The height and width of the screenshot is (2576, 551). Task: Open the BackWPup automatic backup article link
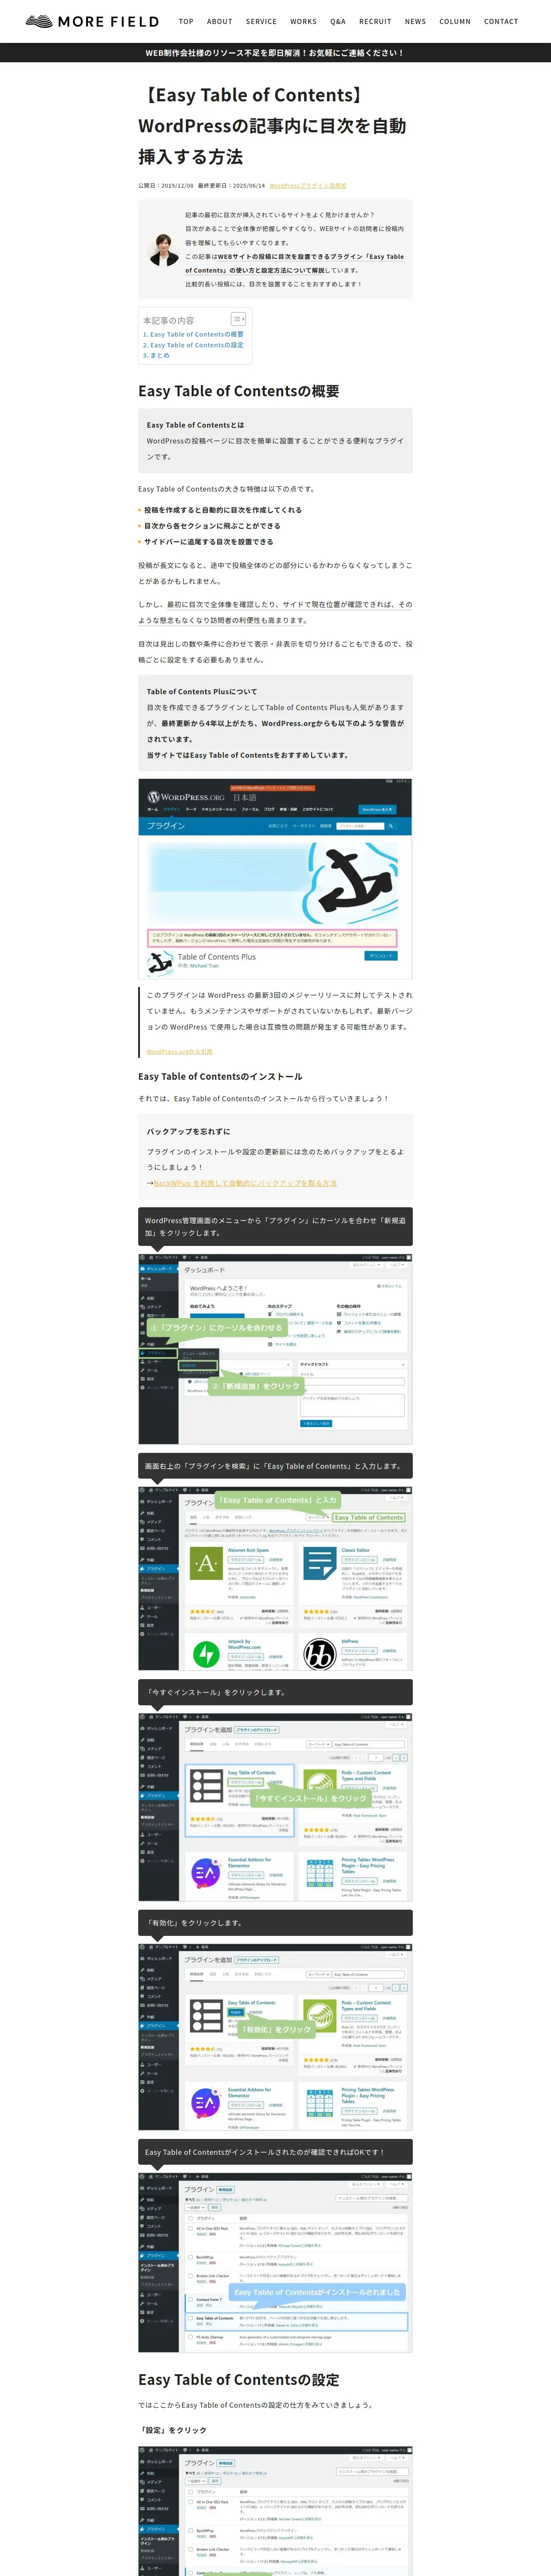(245, 1183)
